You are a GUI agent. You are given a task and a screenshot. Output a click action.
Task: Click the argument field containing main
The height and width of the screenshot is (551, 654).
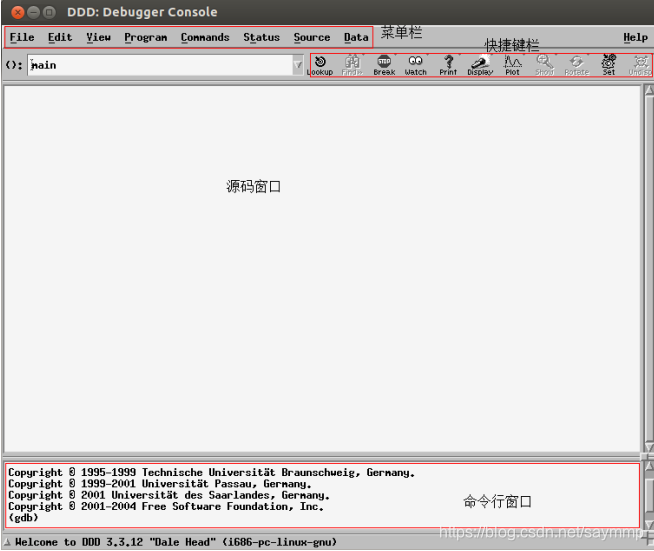tap(160, 65)
